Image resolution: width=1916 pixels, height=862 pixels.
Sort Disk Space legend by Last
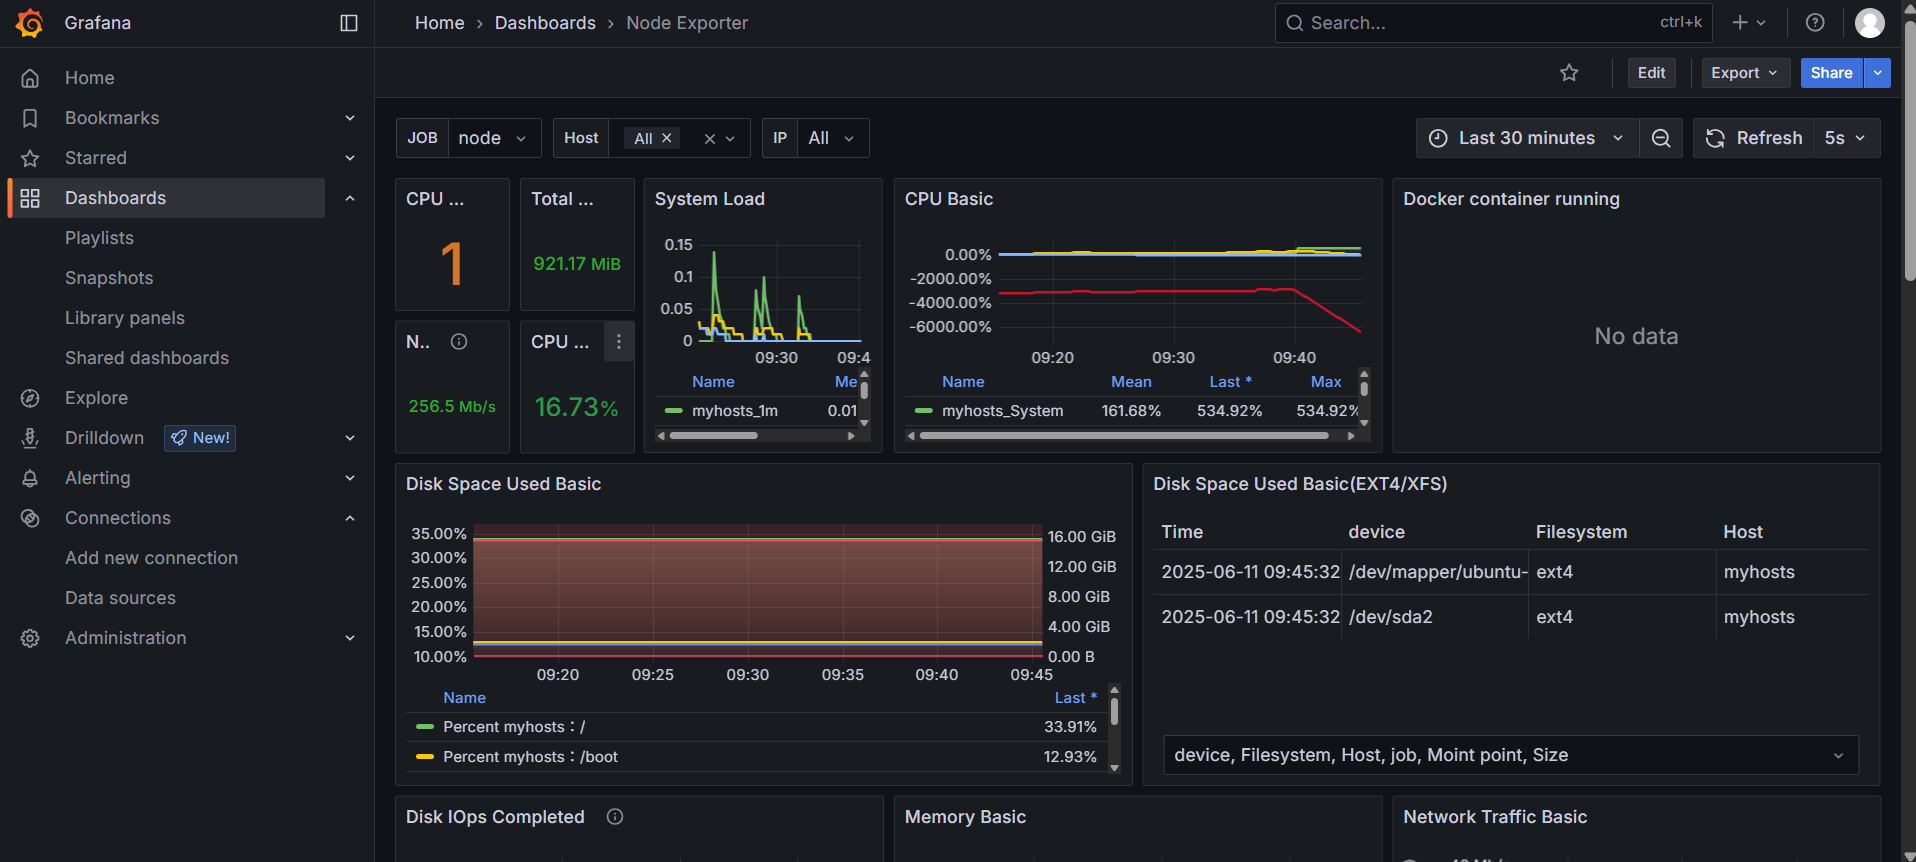[x=1075, y=698]
